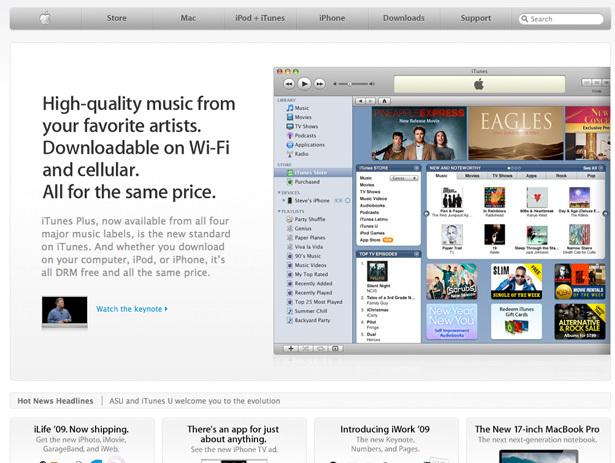
Task: Open There's an app for just about anything
Action: point(233,439)
